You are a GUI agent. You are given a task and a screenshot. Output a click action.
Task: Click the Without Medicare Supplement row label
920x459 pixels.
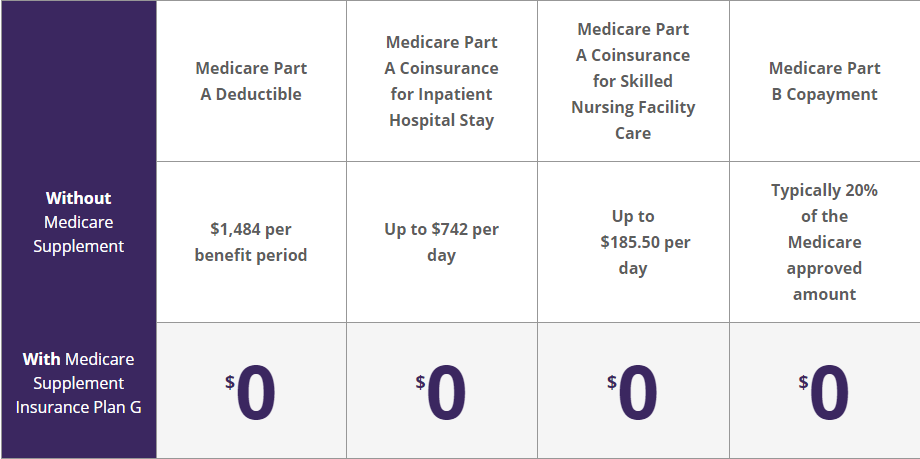(x=78, y=222)
